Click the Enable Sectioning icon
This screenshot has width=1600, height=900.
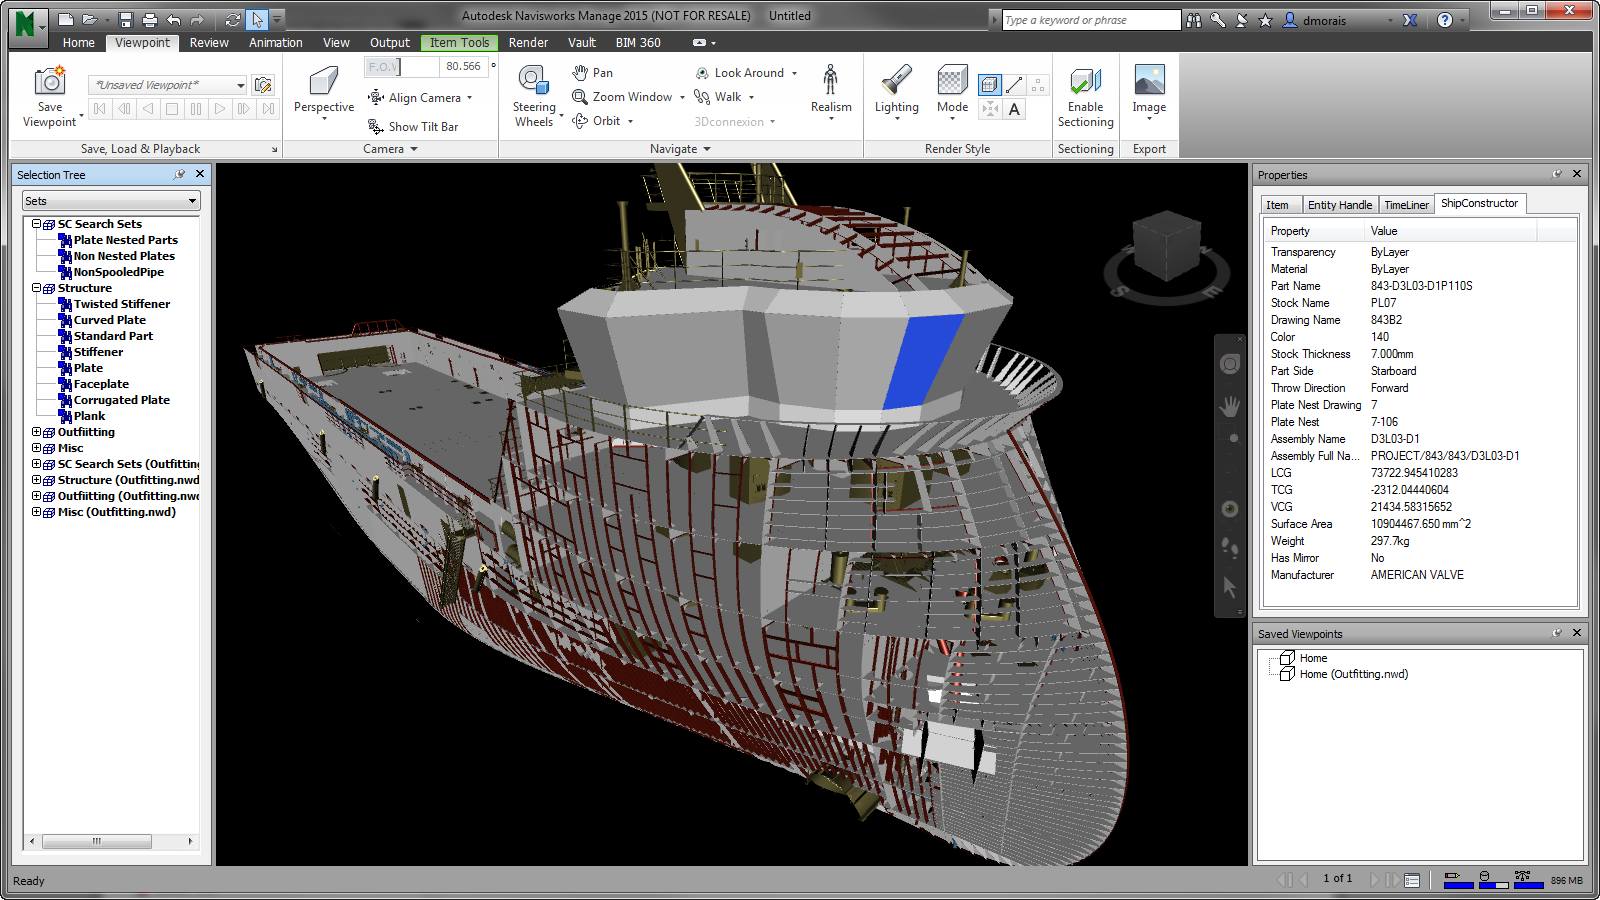click(x=1085, y=80)
